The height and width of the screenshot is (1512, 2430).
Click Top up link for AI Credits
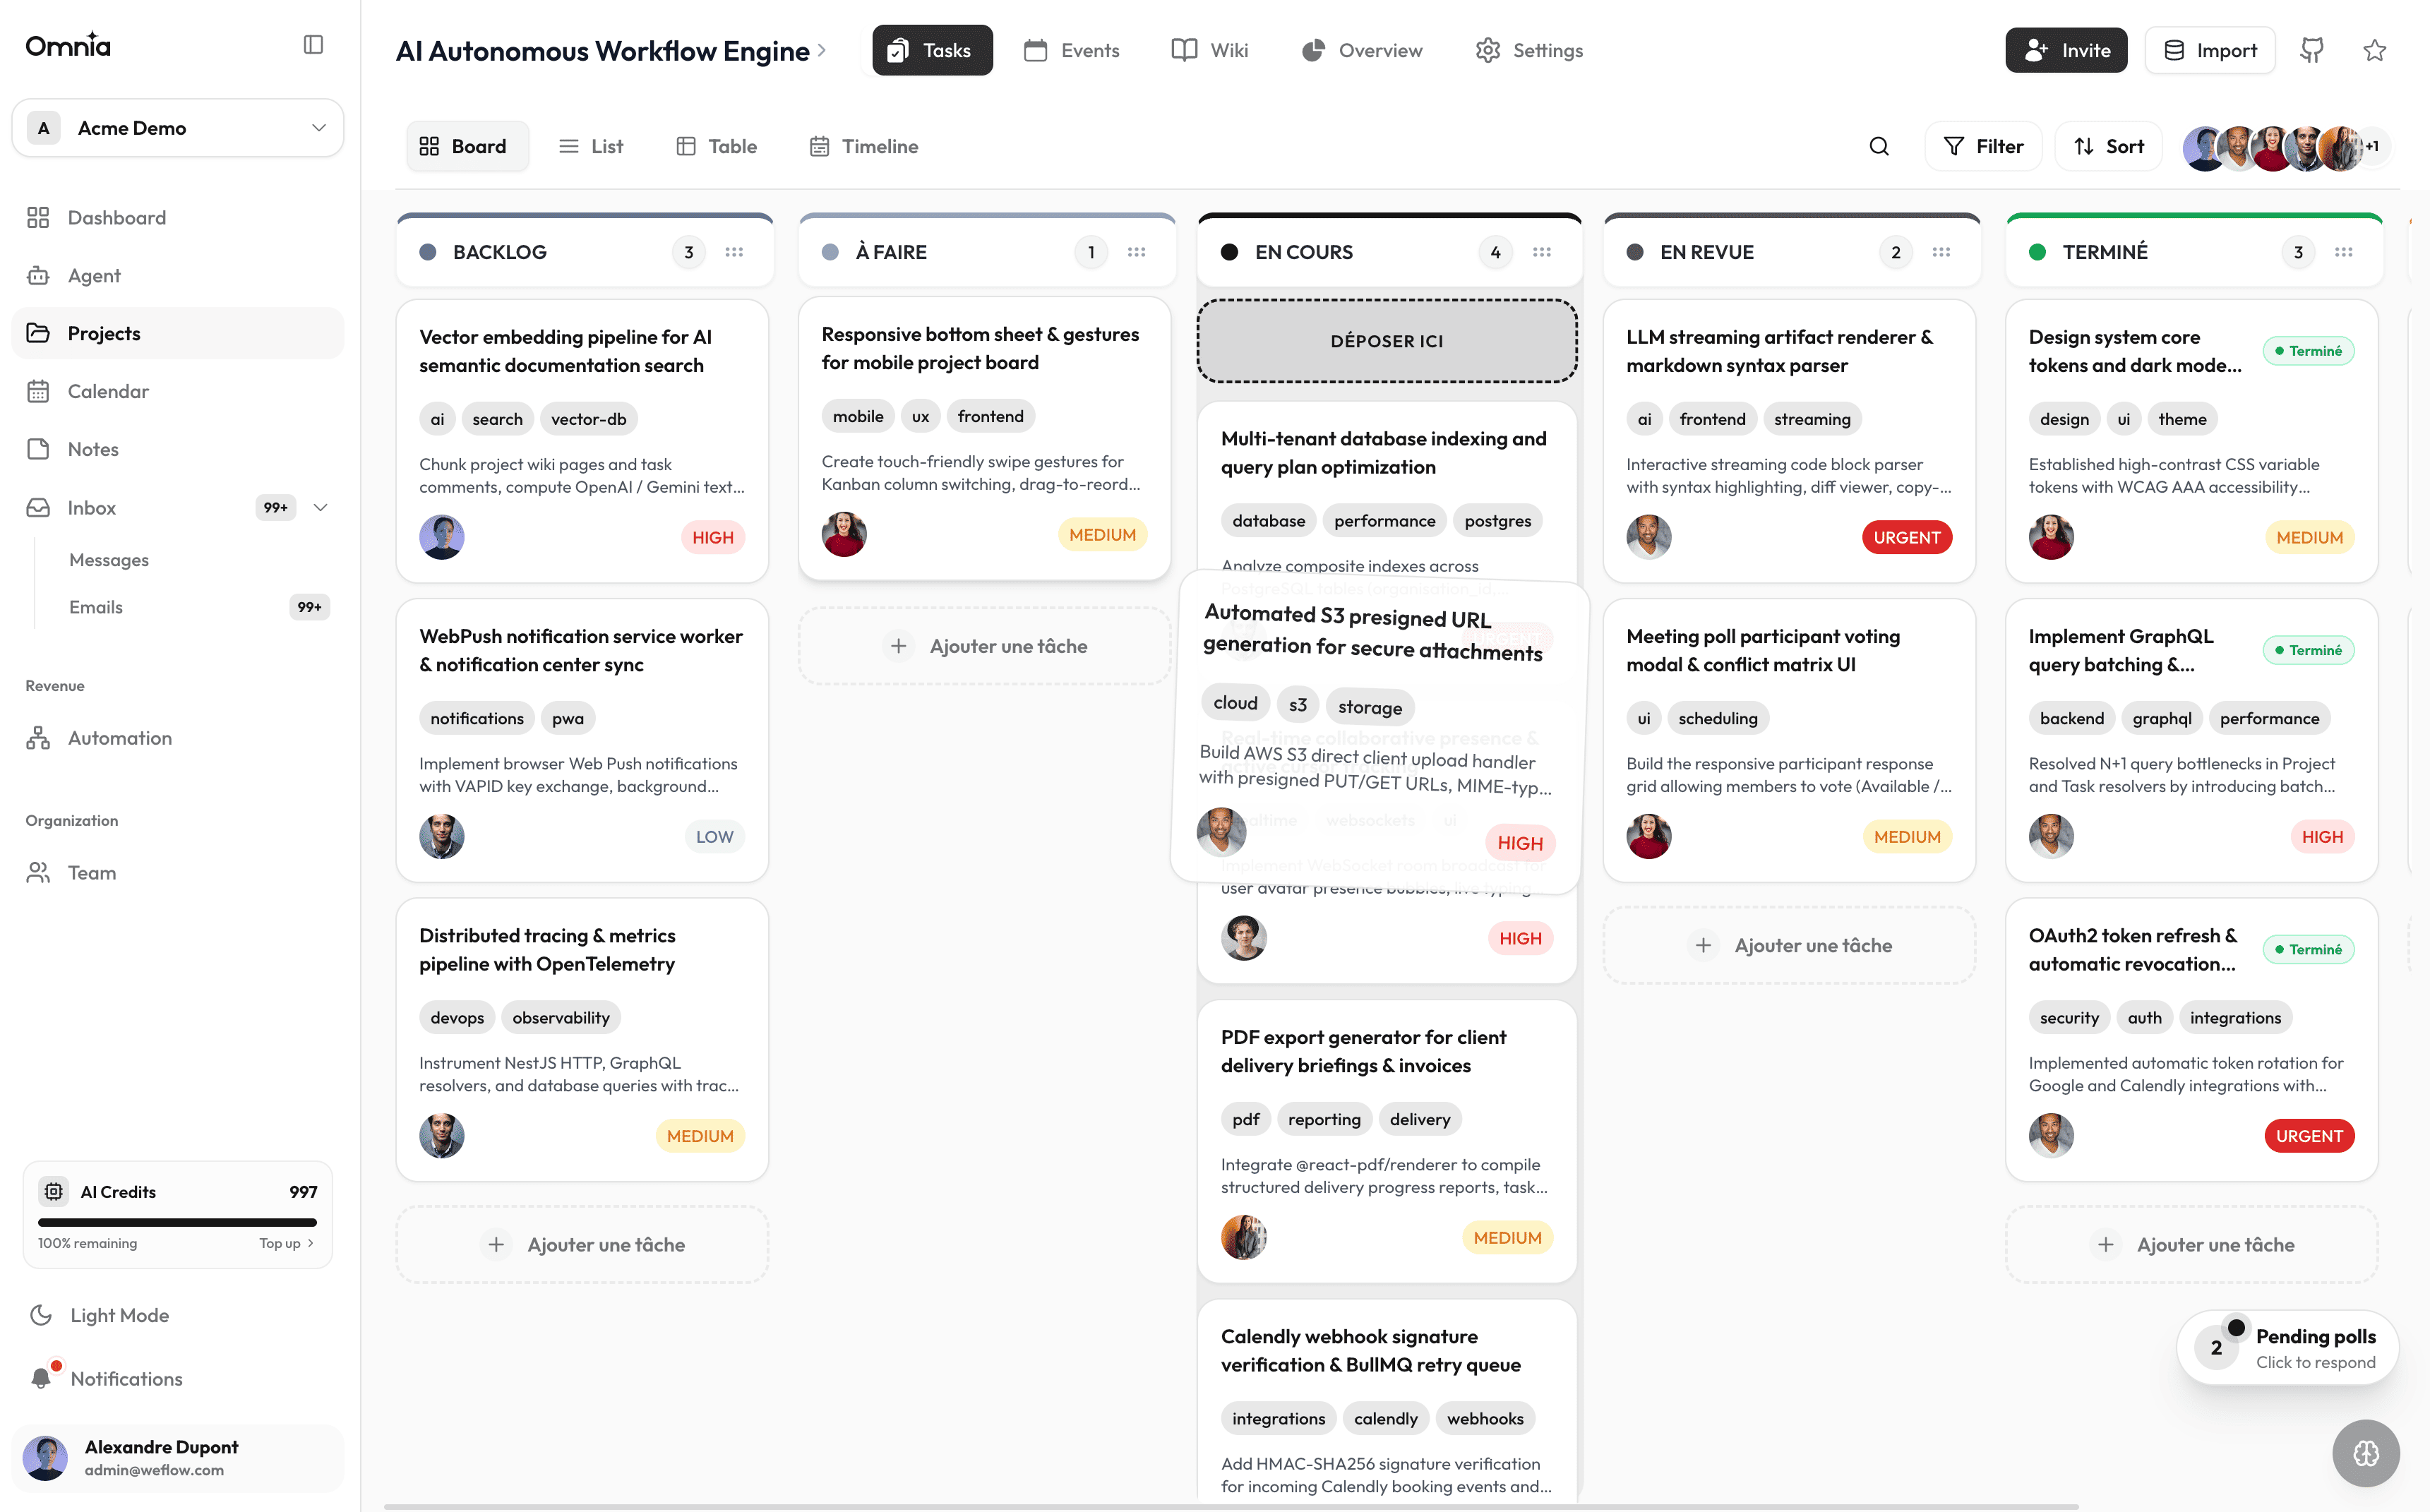tap(286, 1244)
